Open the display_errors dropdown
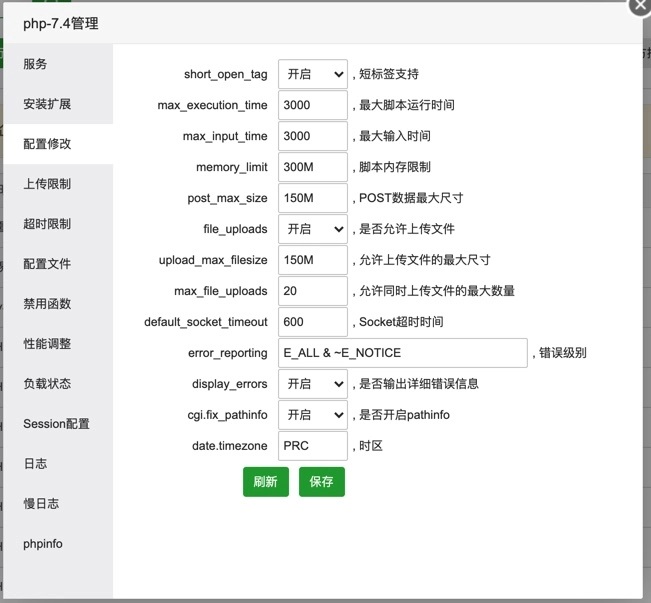Viewport: 651px width, 603px height. (312, 384)
